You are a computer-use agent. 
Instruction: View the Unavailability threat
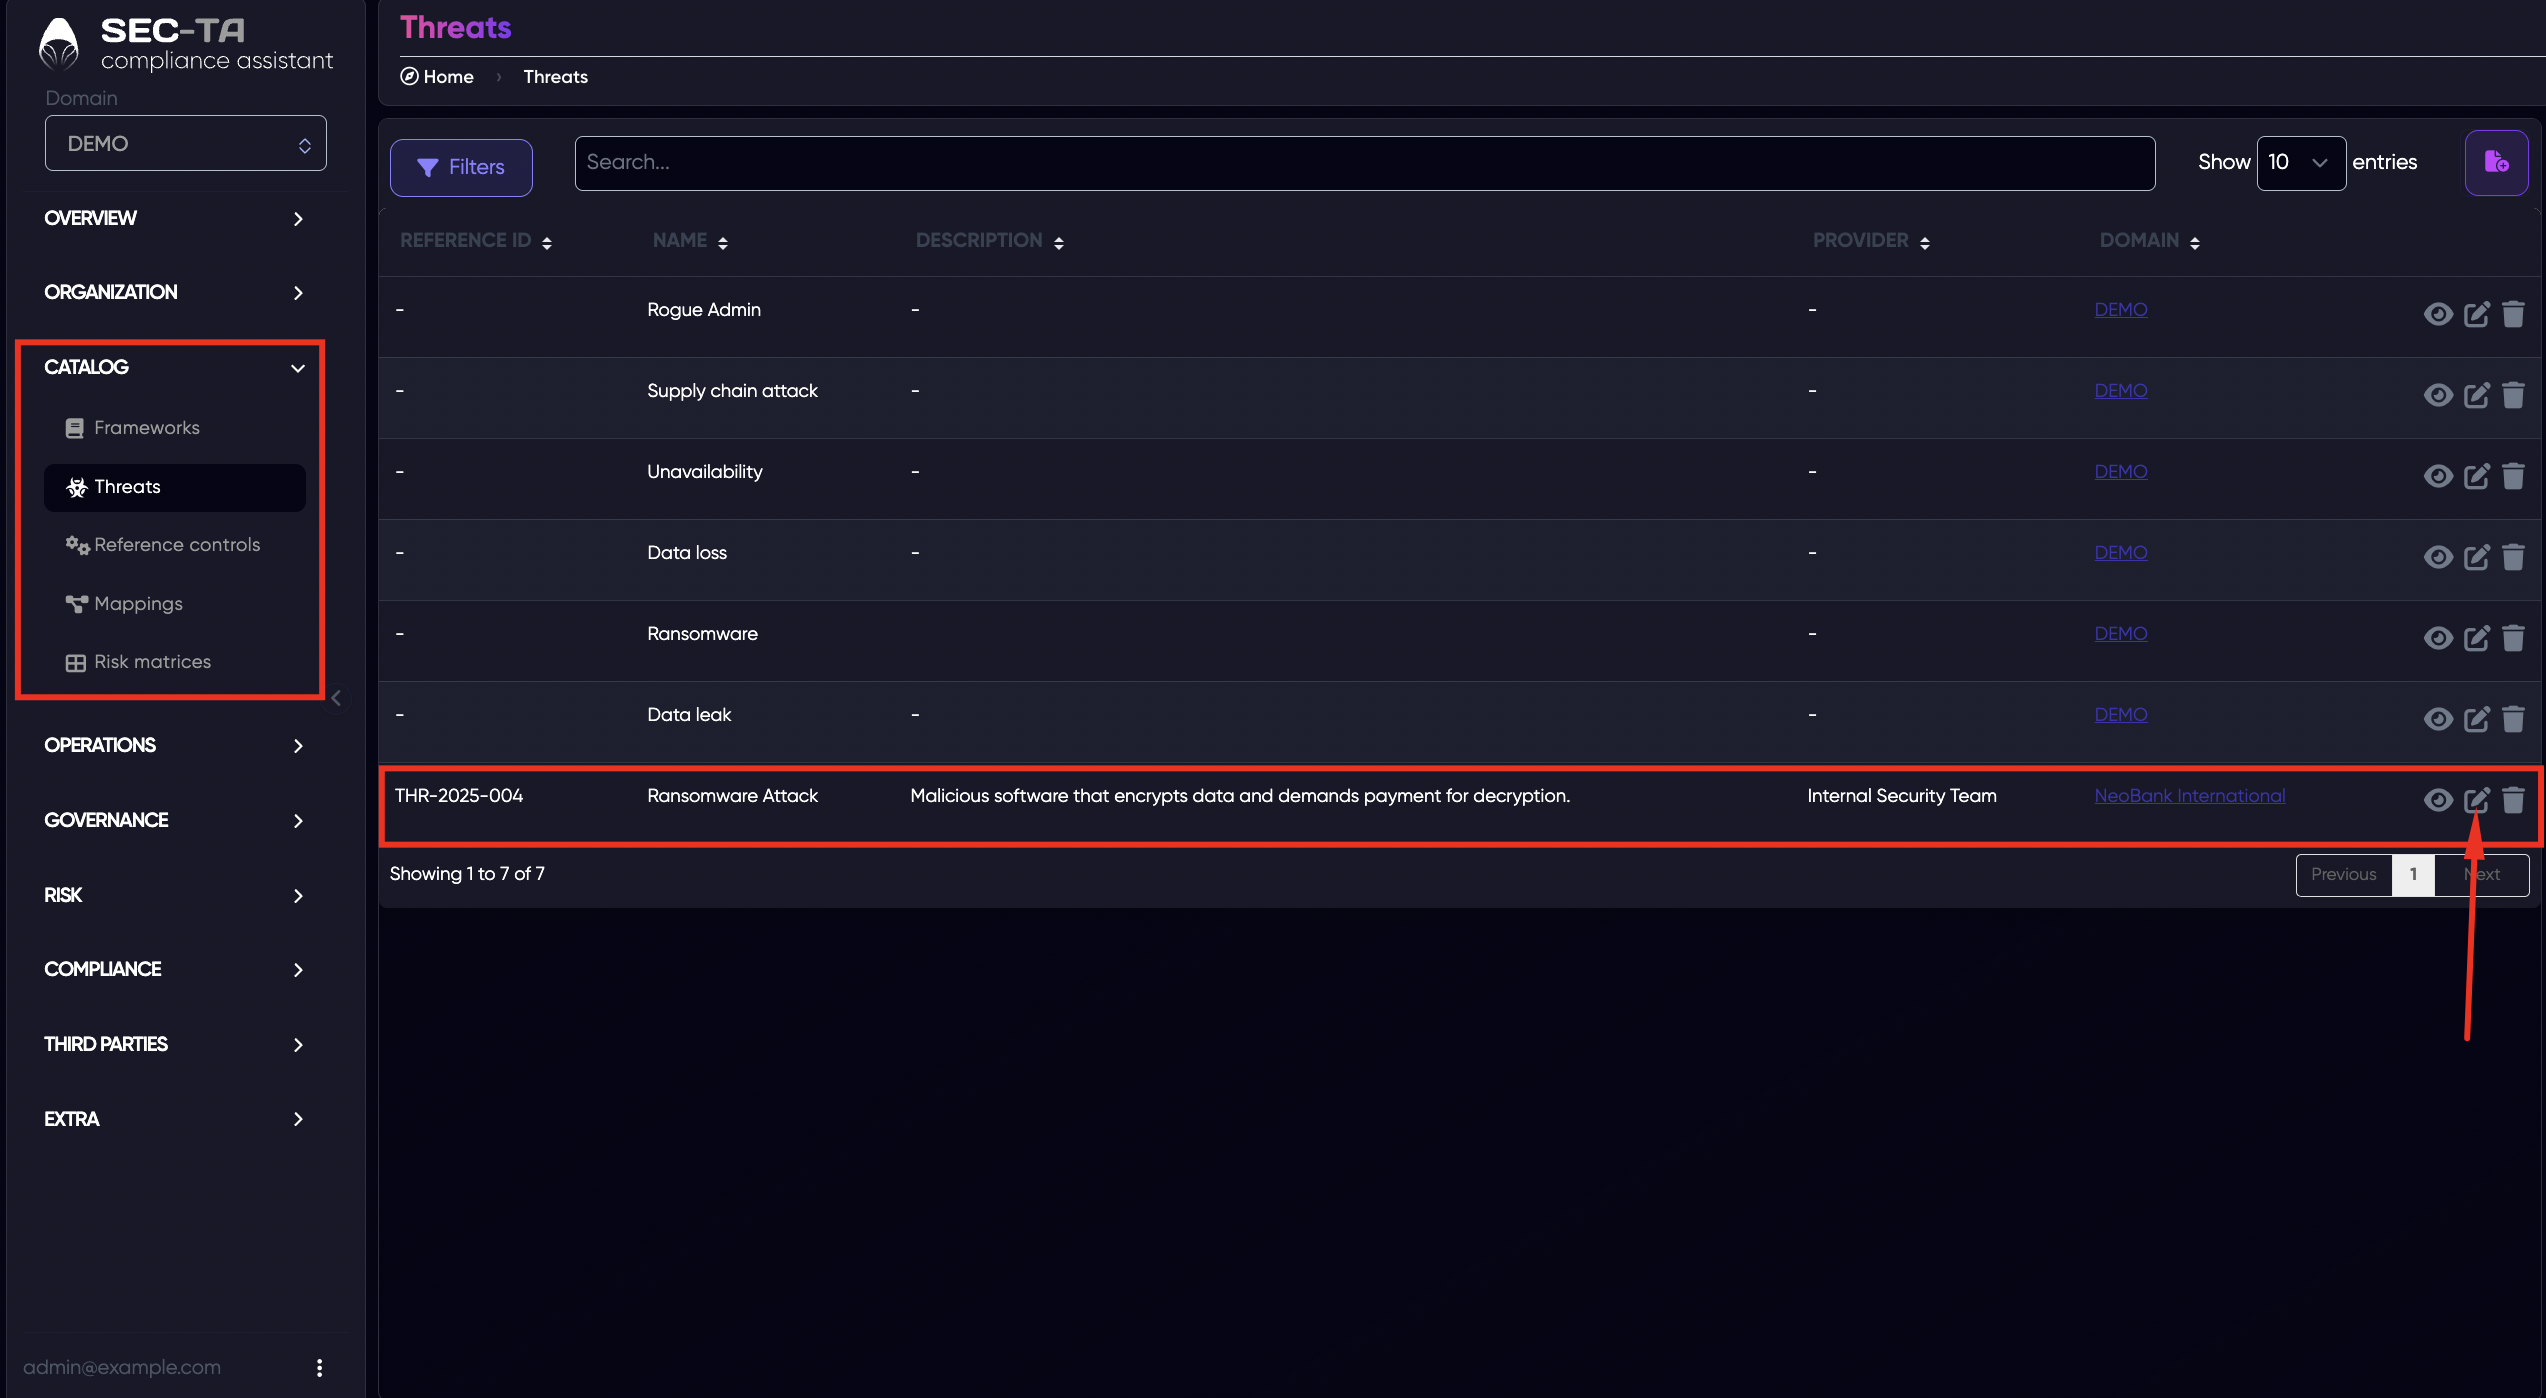(2438, 476)
